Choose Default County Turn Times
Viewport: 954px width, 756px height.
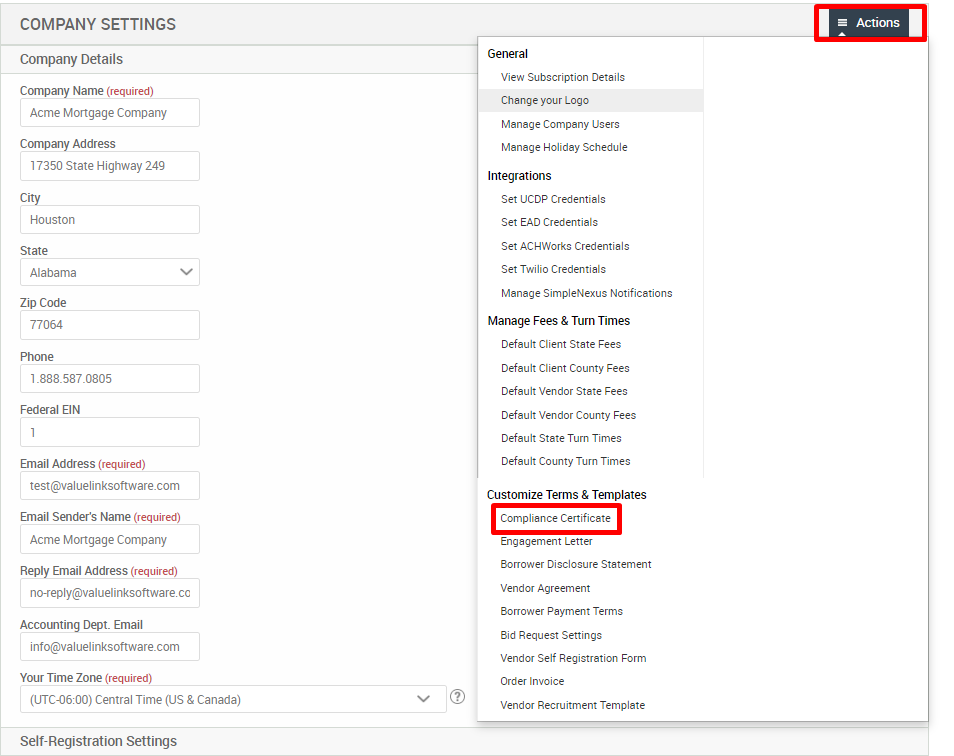565,461
